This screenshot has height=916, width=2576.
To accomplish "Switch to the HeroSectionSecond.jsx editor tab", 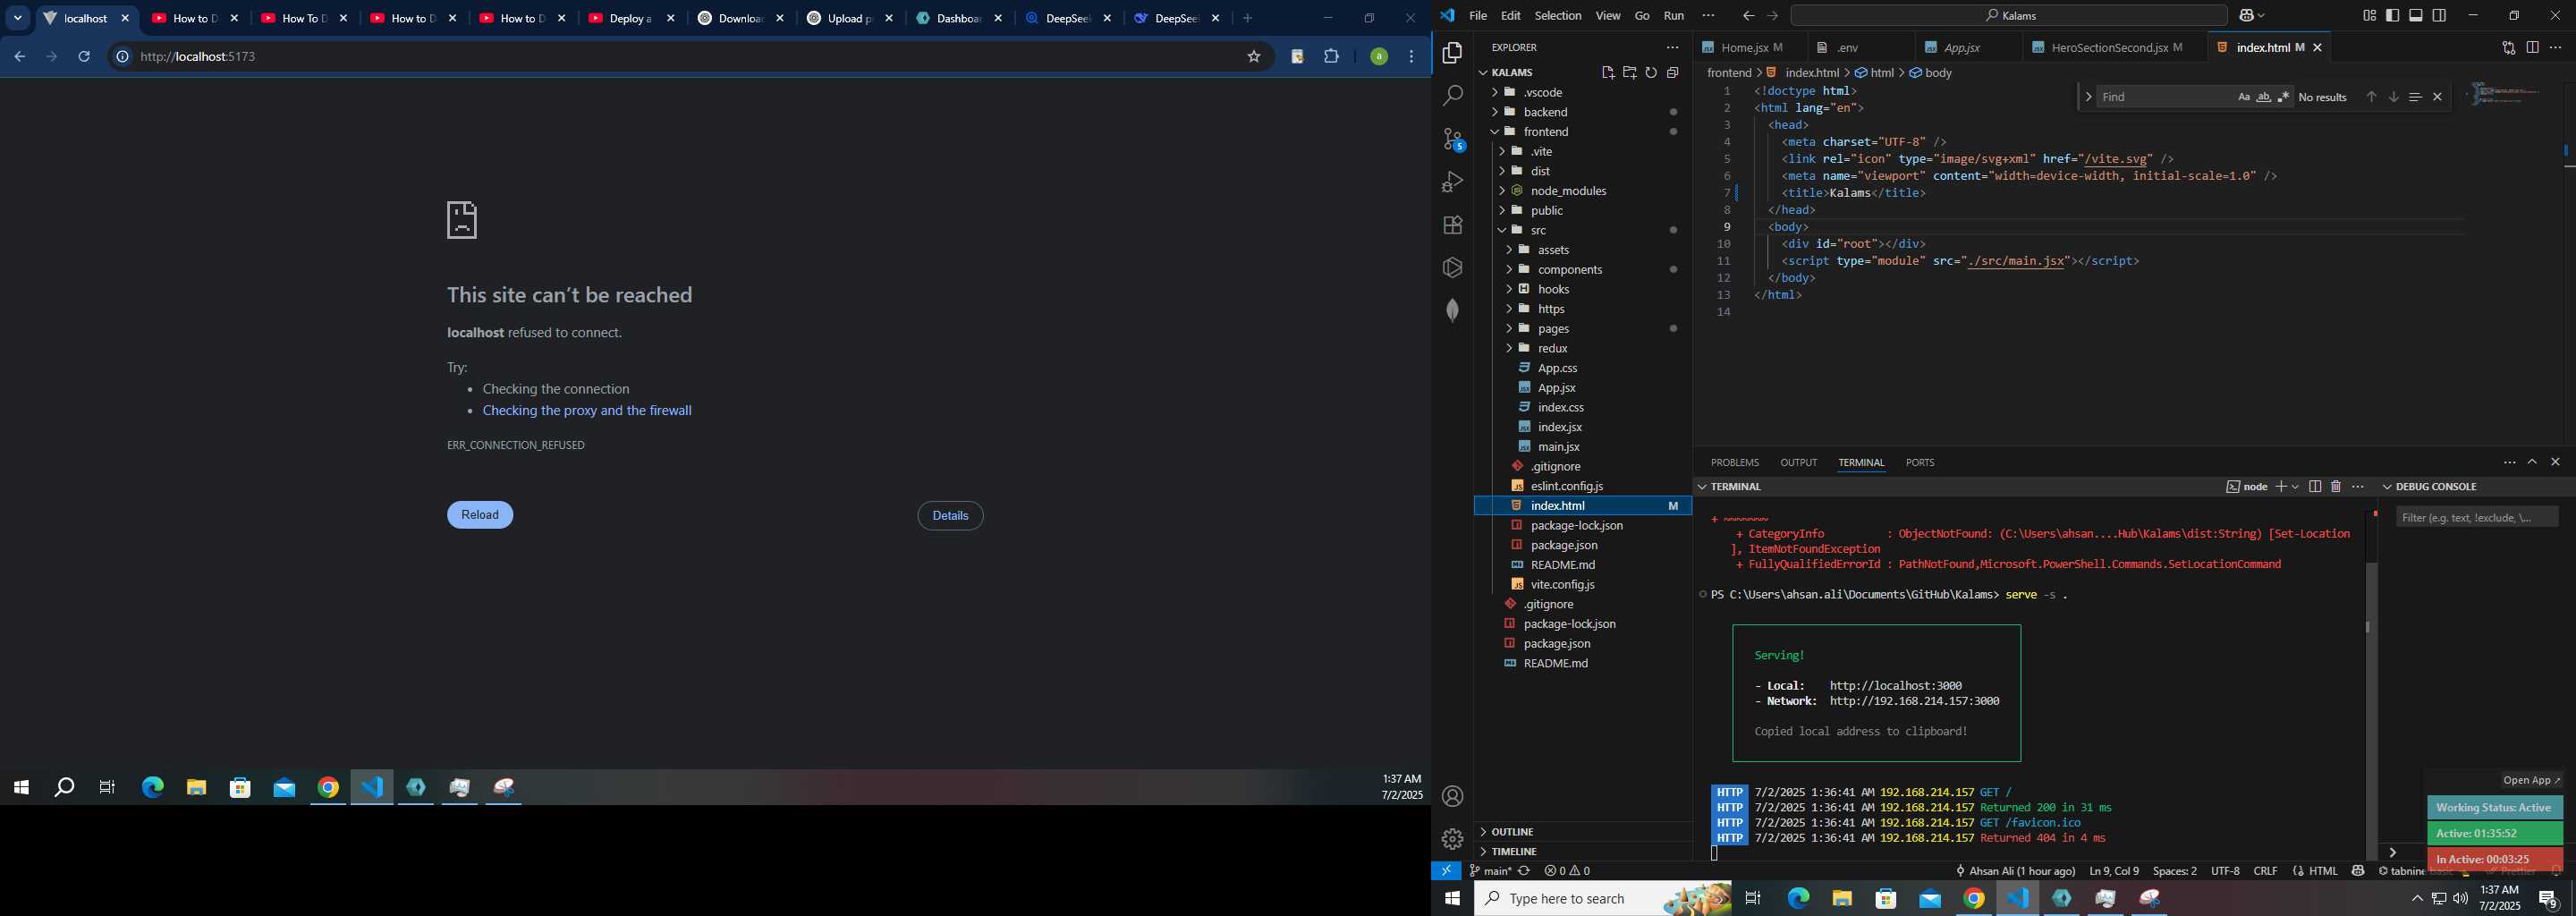I will (2116, 47).
